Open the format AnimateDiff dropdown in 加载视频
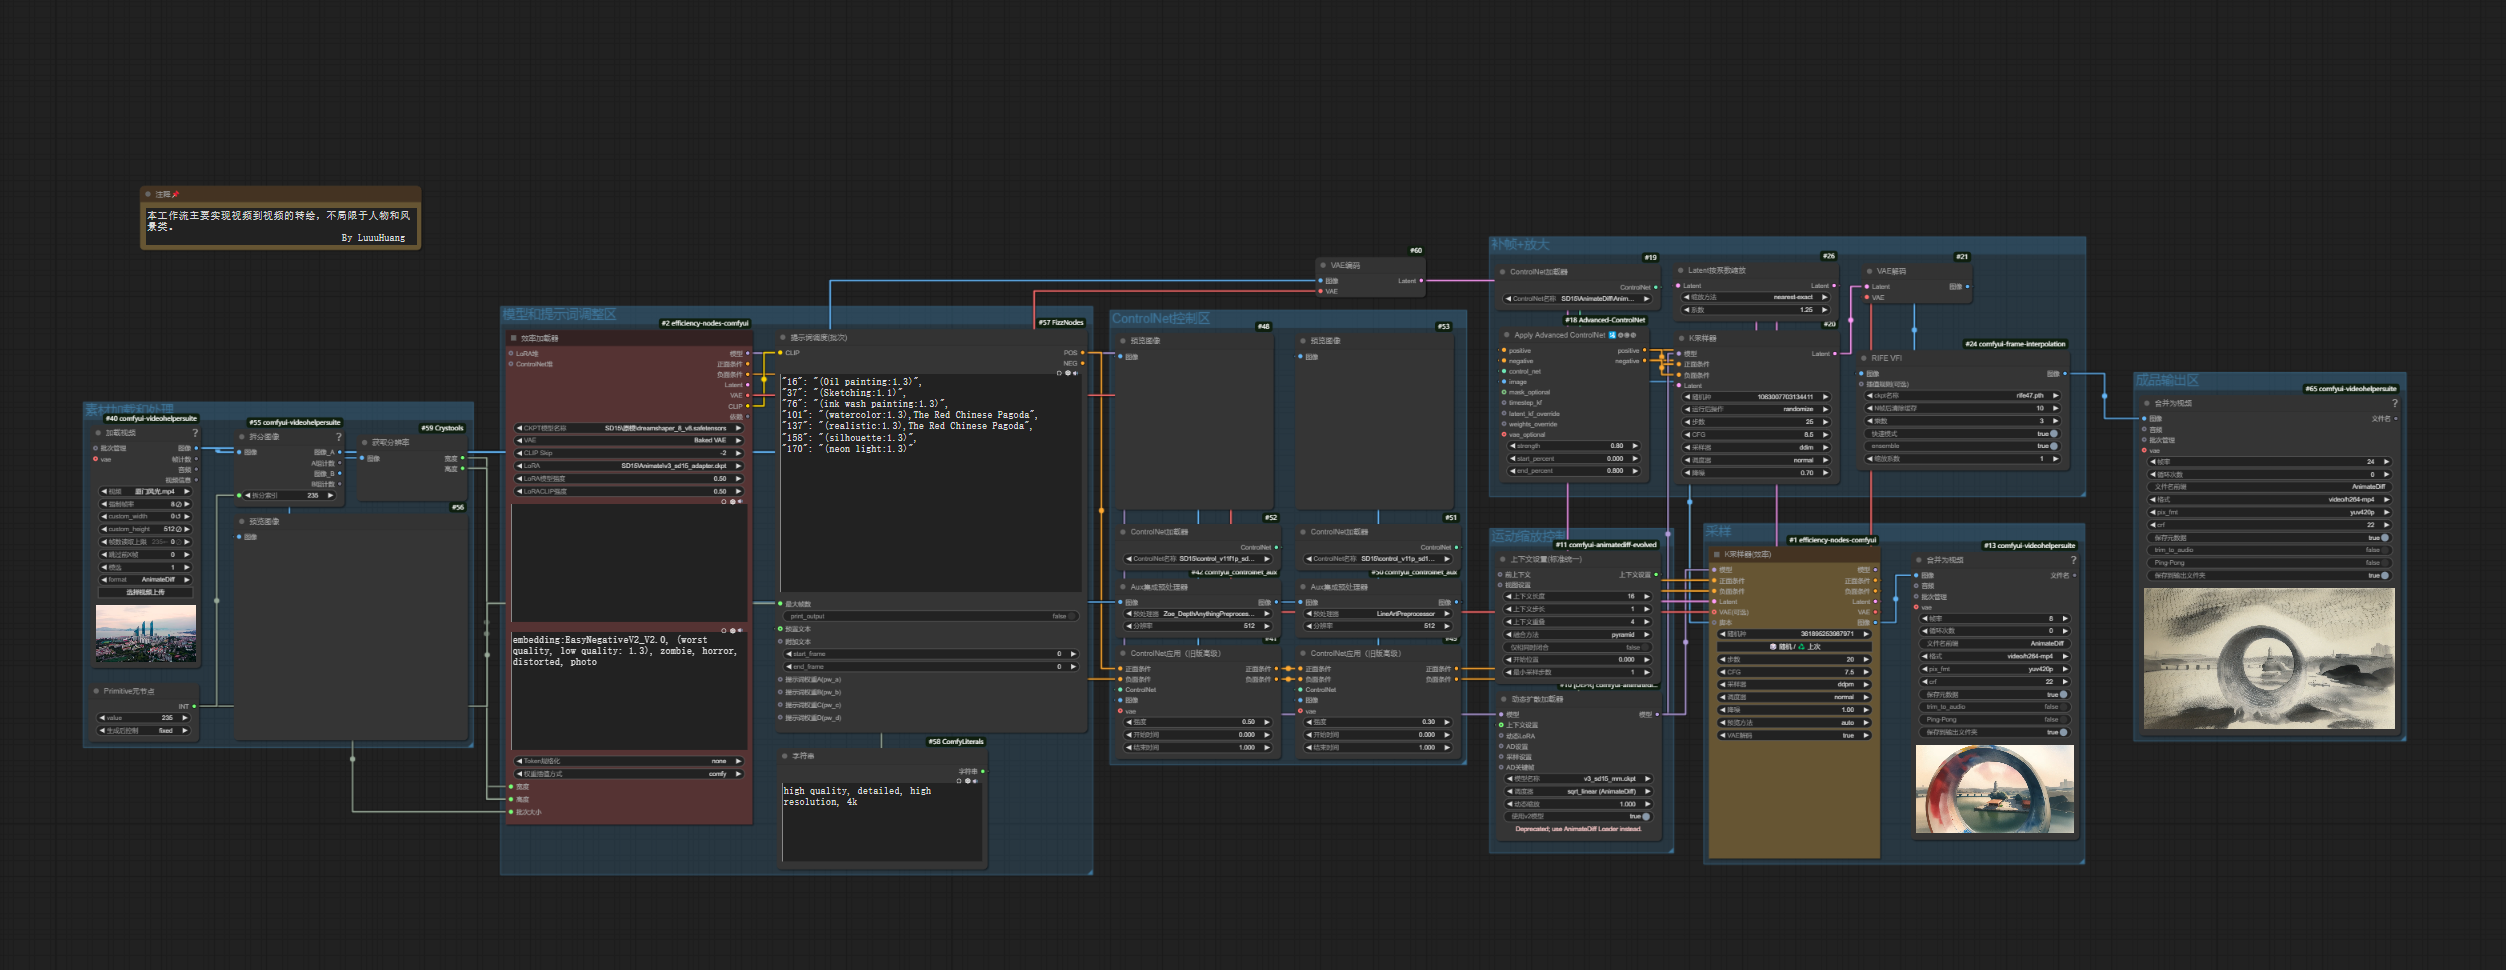Viewport: 2506px width, 970px height. click(145, 580)
